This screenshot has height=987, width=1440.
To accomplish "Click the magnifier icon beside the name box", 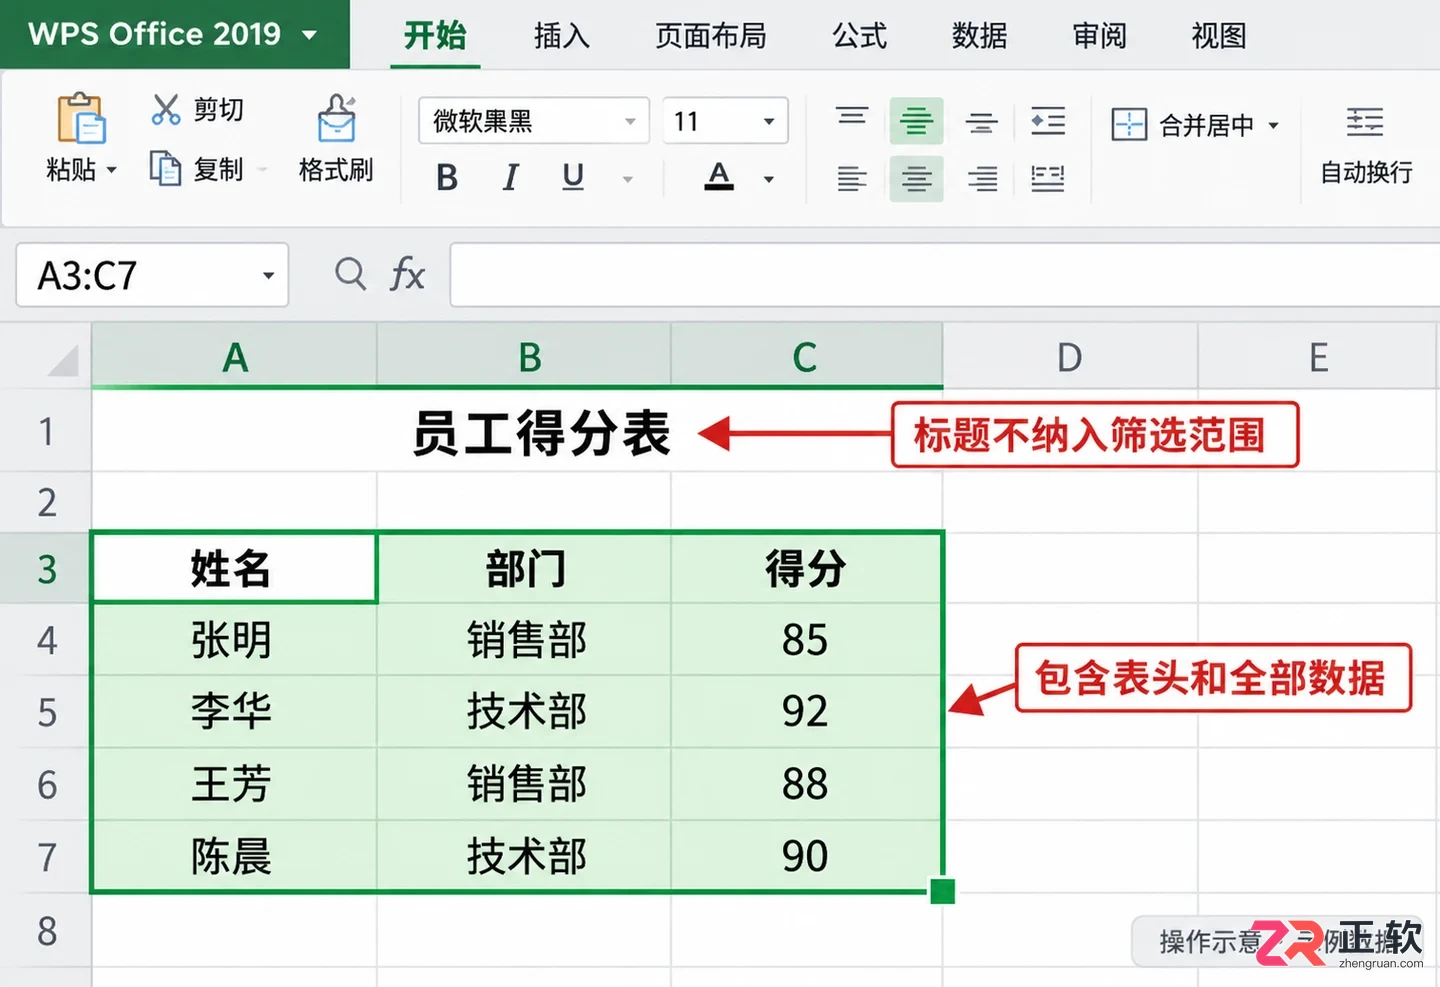I will (350, 273).
